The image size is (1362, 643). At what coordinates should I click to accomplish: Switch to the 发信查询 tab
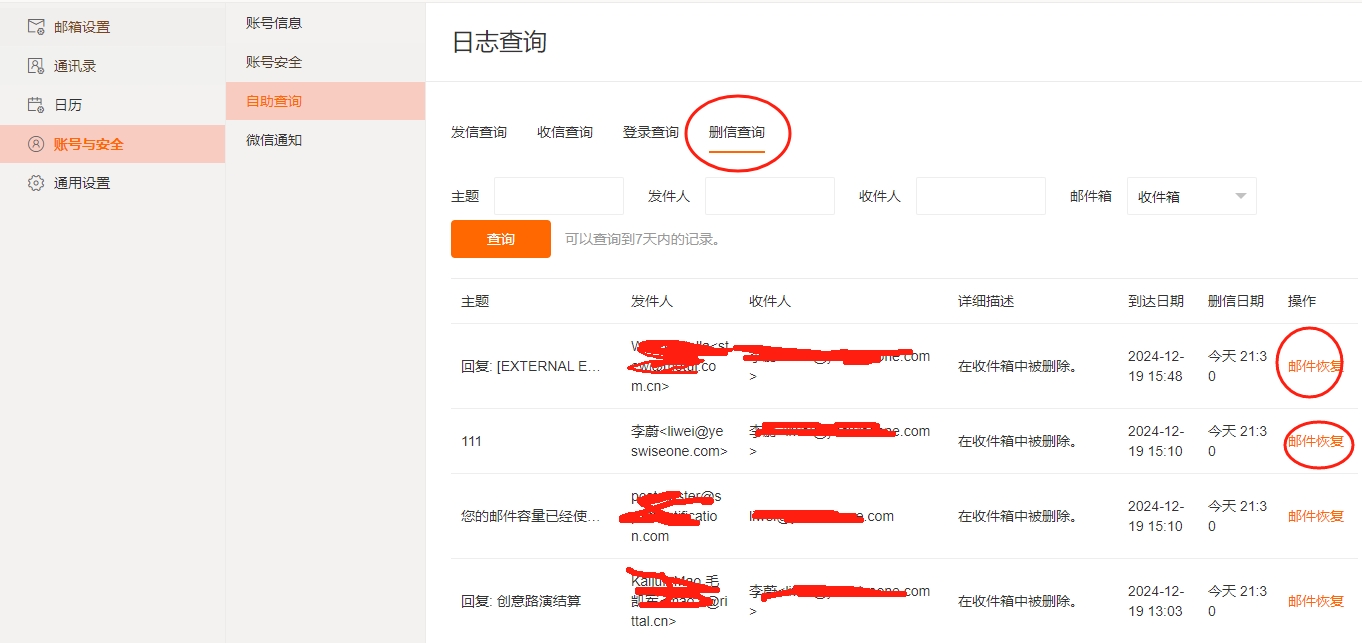click(x=479, y=132)
